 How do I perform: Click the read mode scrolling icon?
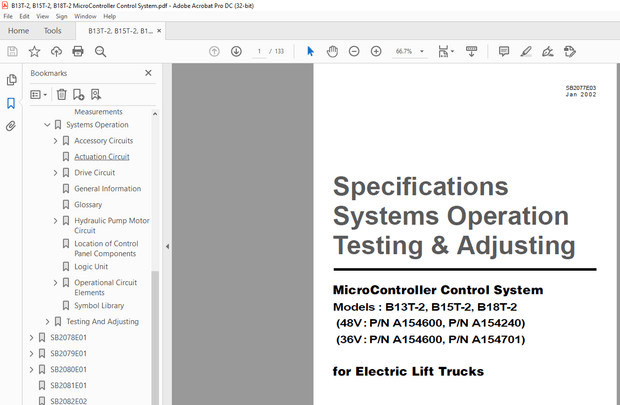[471, 51]
